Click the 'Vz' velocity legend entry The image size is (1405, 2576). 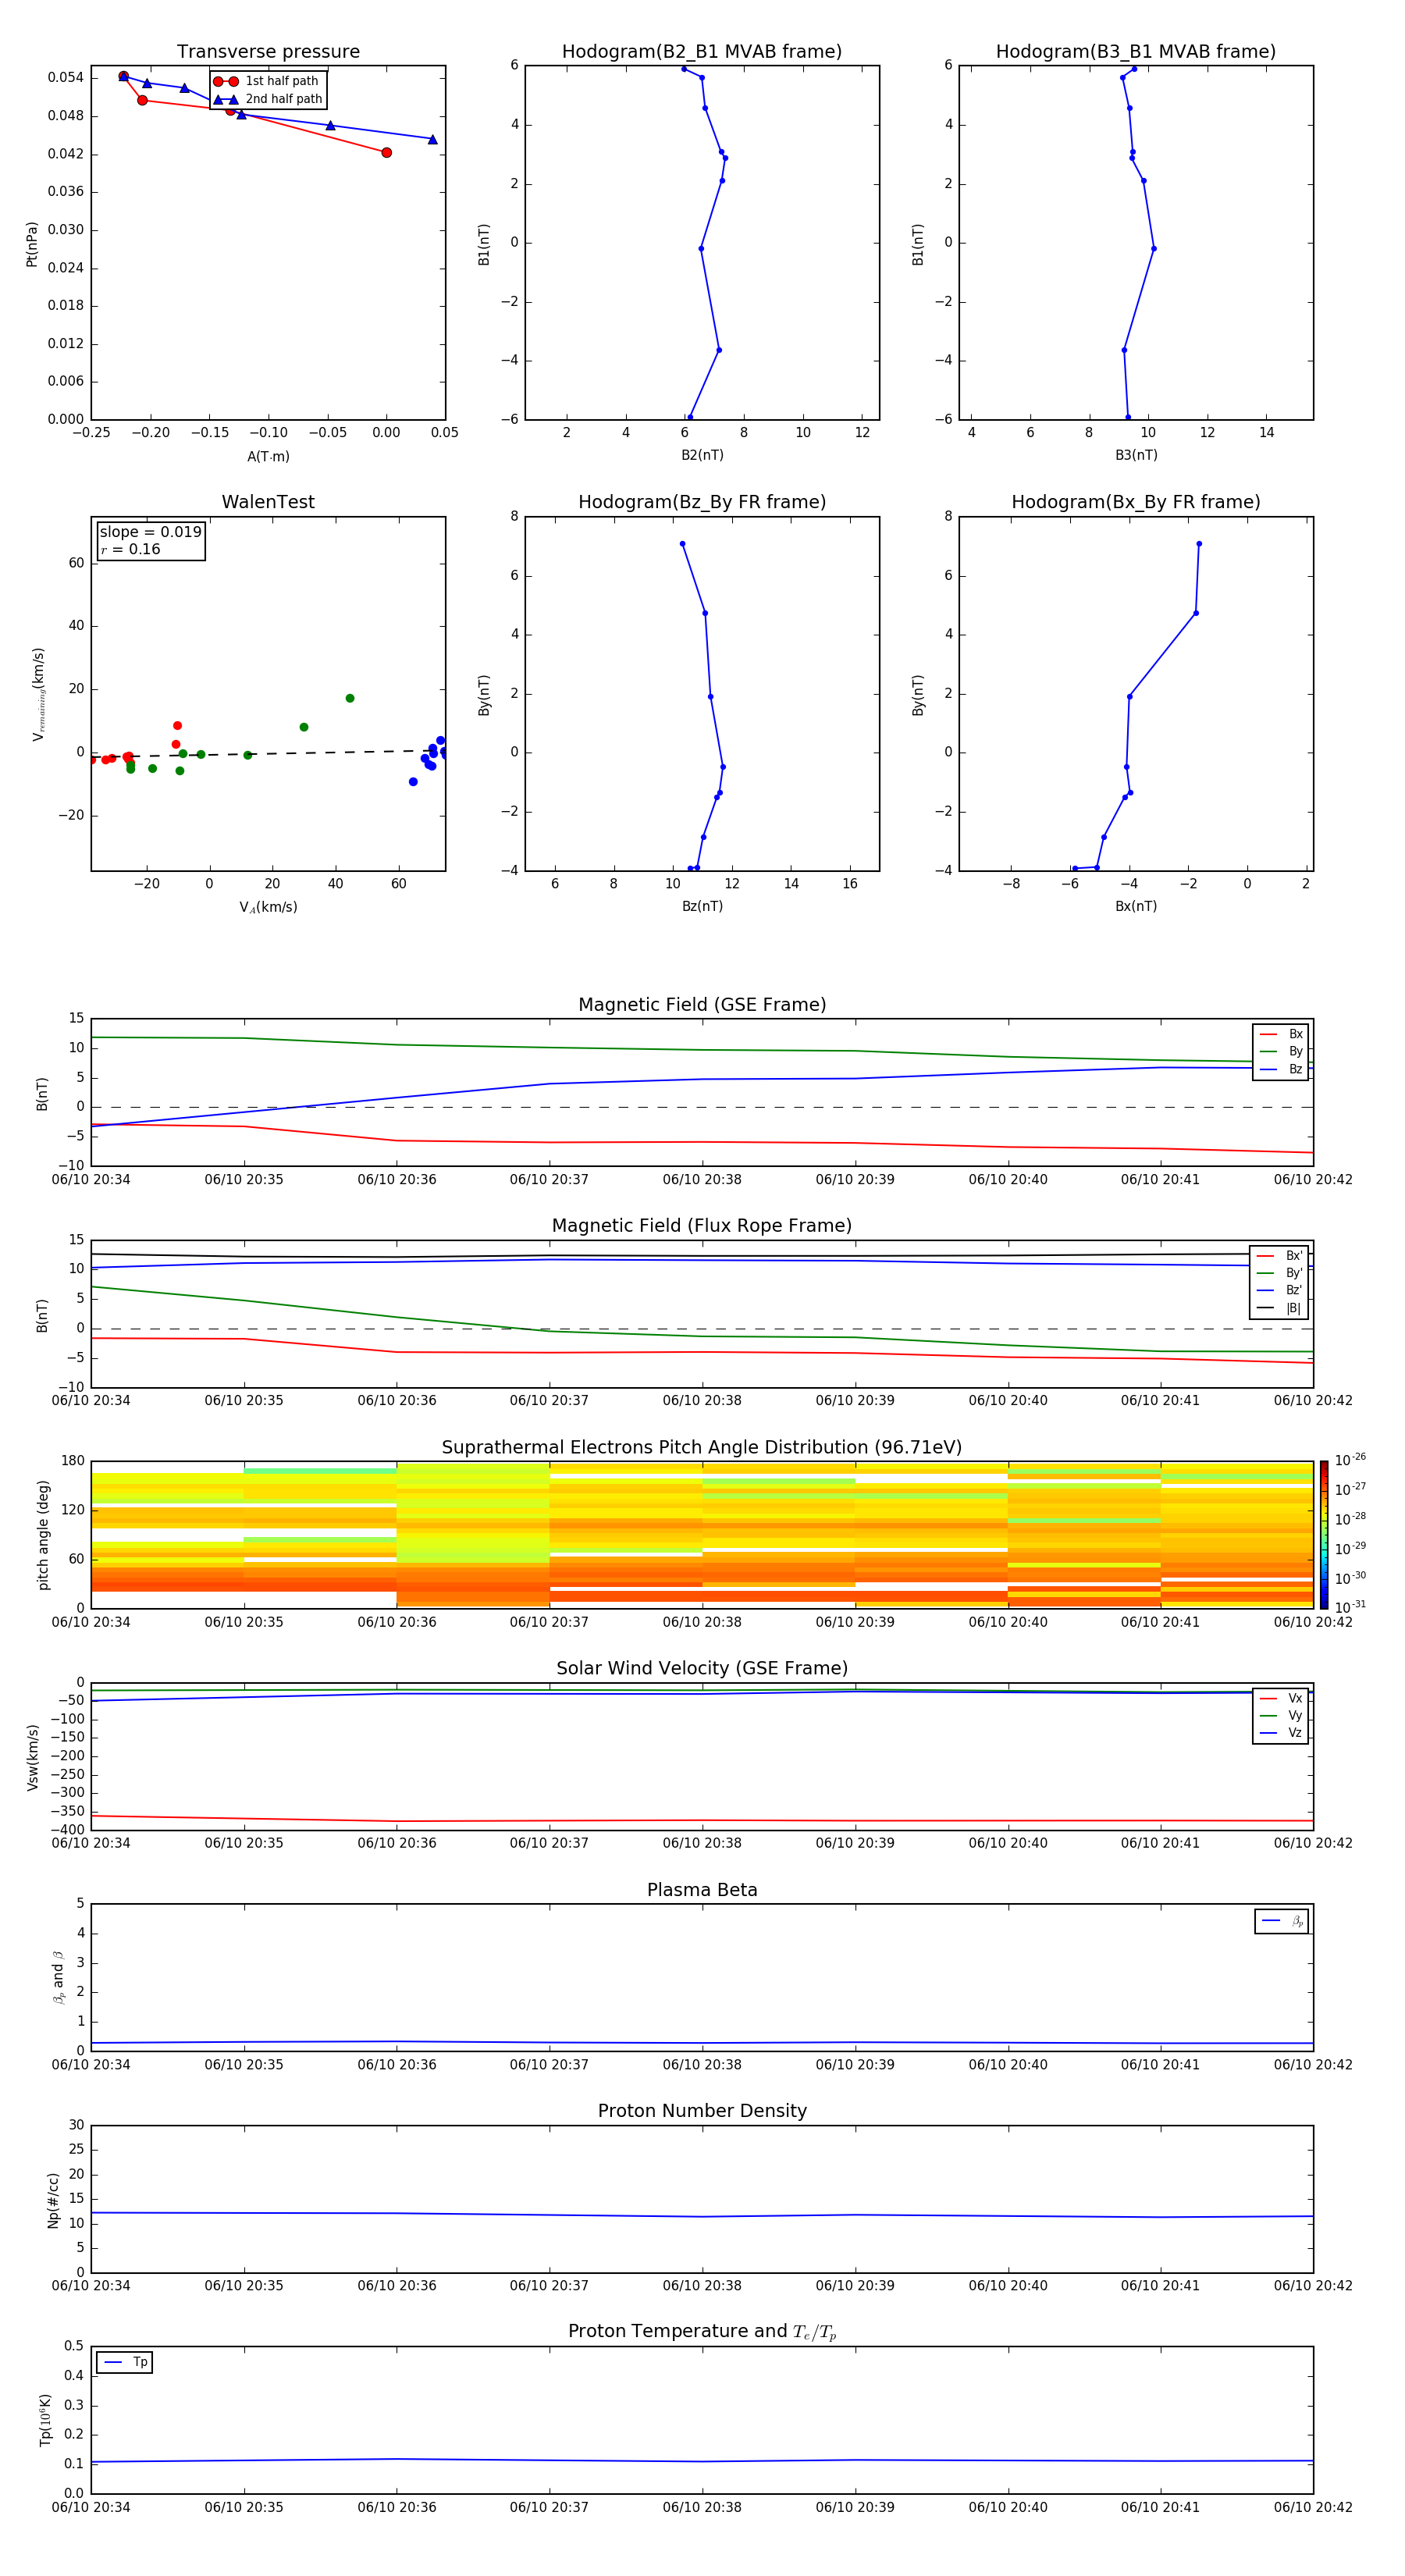[1282, 1733]
